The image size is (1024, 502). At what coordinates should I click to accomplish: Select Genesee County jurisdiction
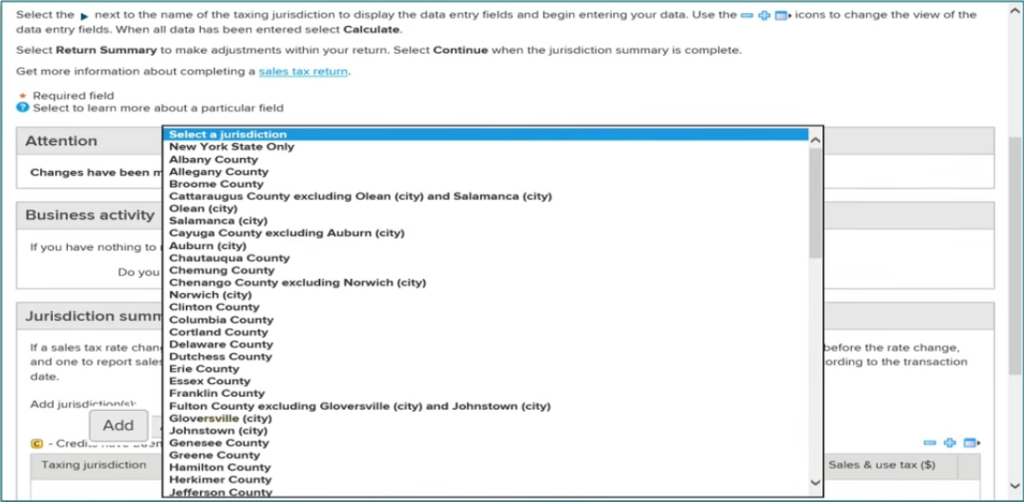(485, 443)
